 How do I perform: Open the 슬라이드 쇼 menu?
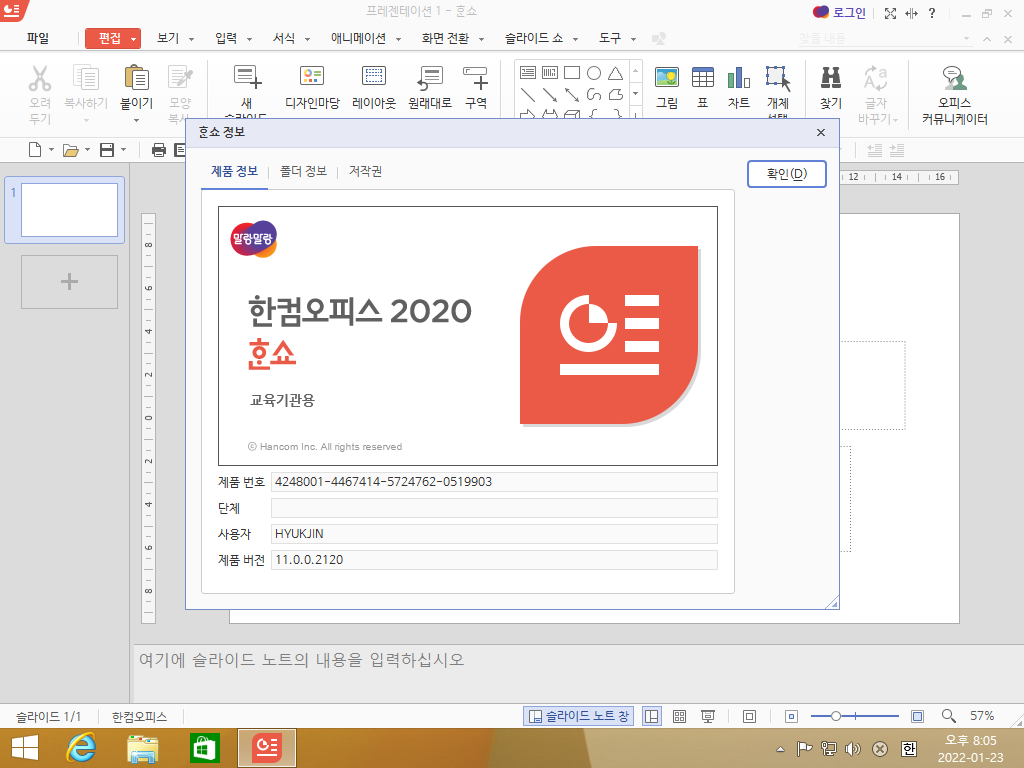coord(534,39)
